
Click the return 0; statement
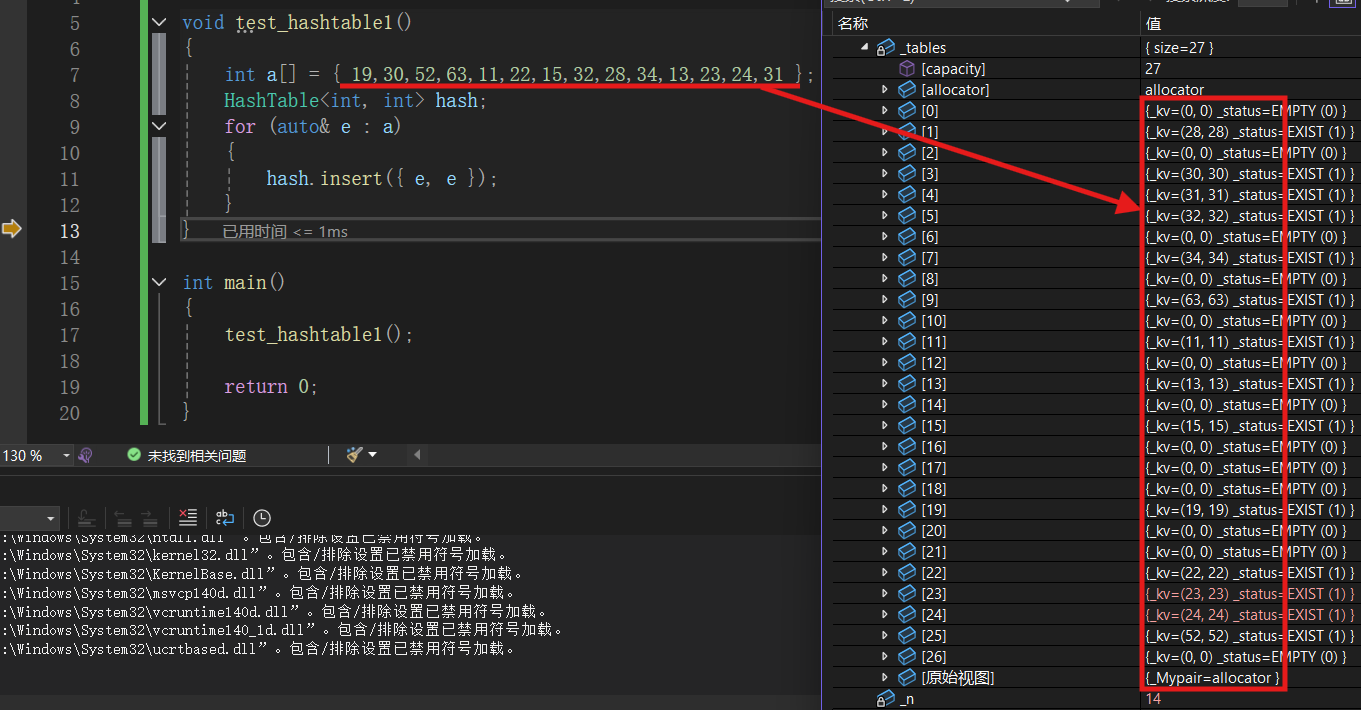[271, 386]
